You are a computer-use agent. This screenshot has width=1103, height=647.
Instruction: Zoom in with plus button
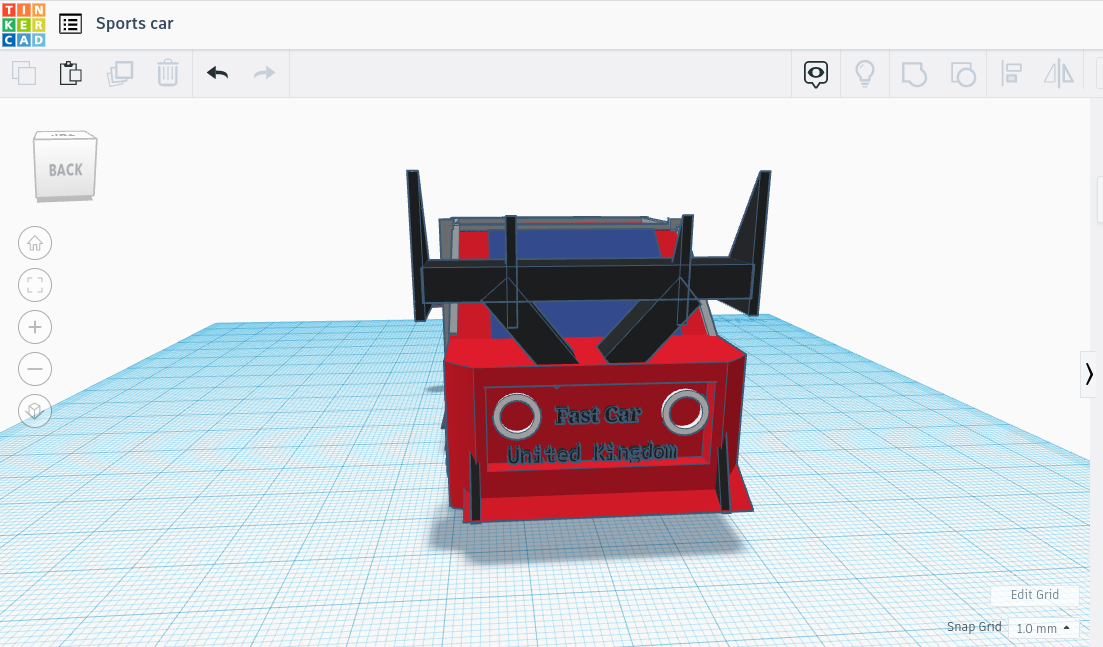34,327
